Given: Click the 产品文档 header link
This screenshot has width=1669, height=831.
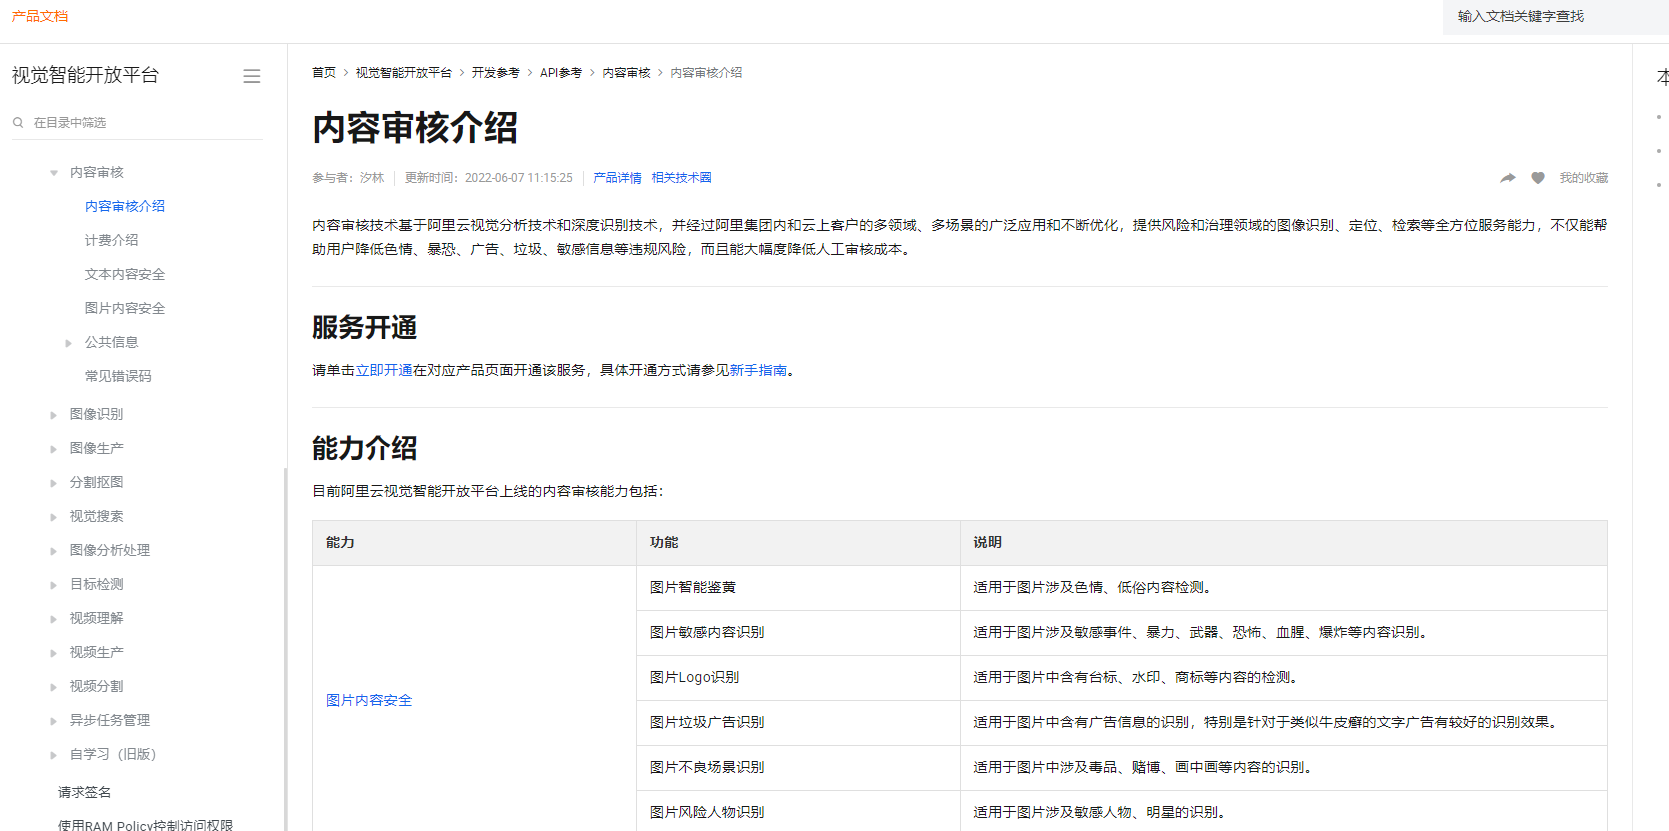Looking at the screenshot, I should (40, 16).
